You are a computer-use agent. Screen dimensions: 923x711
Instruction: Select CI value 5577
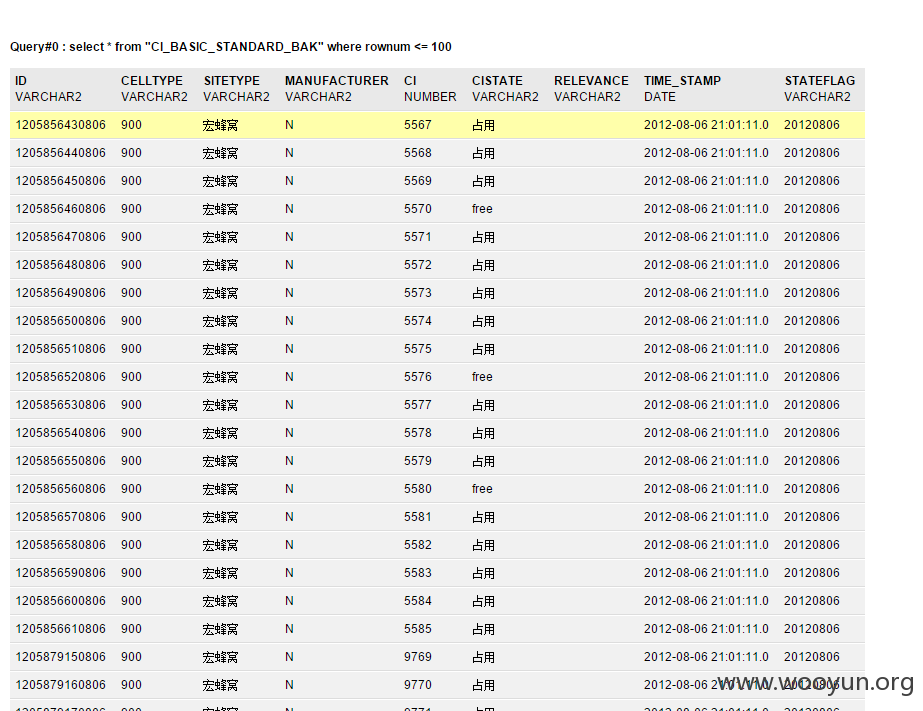(418, 405)
